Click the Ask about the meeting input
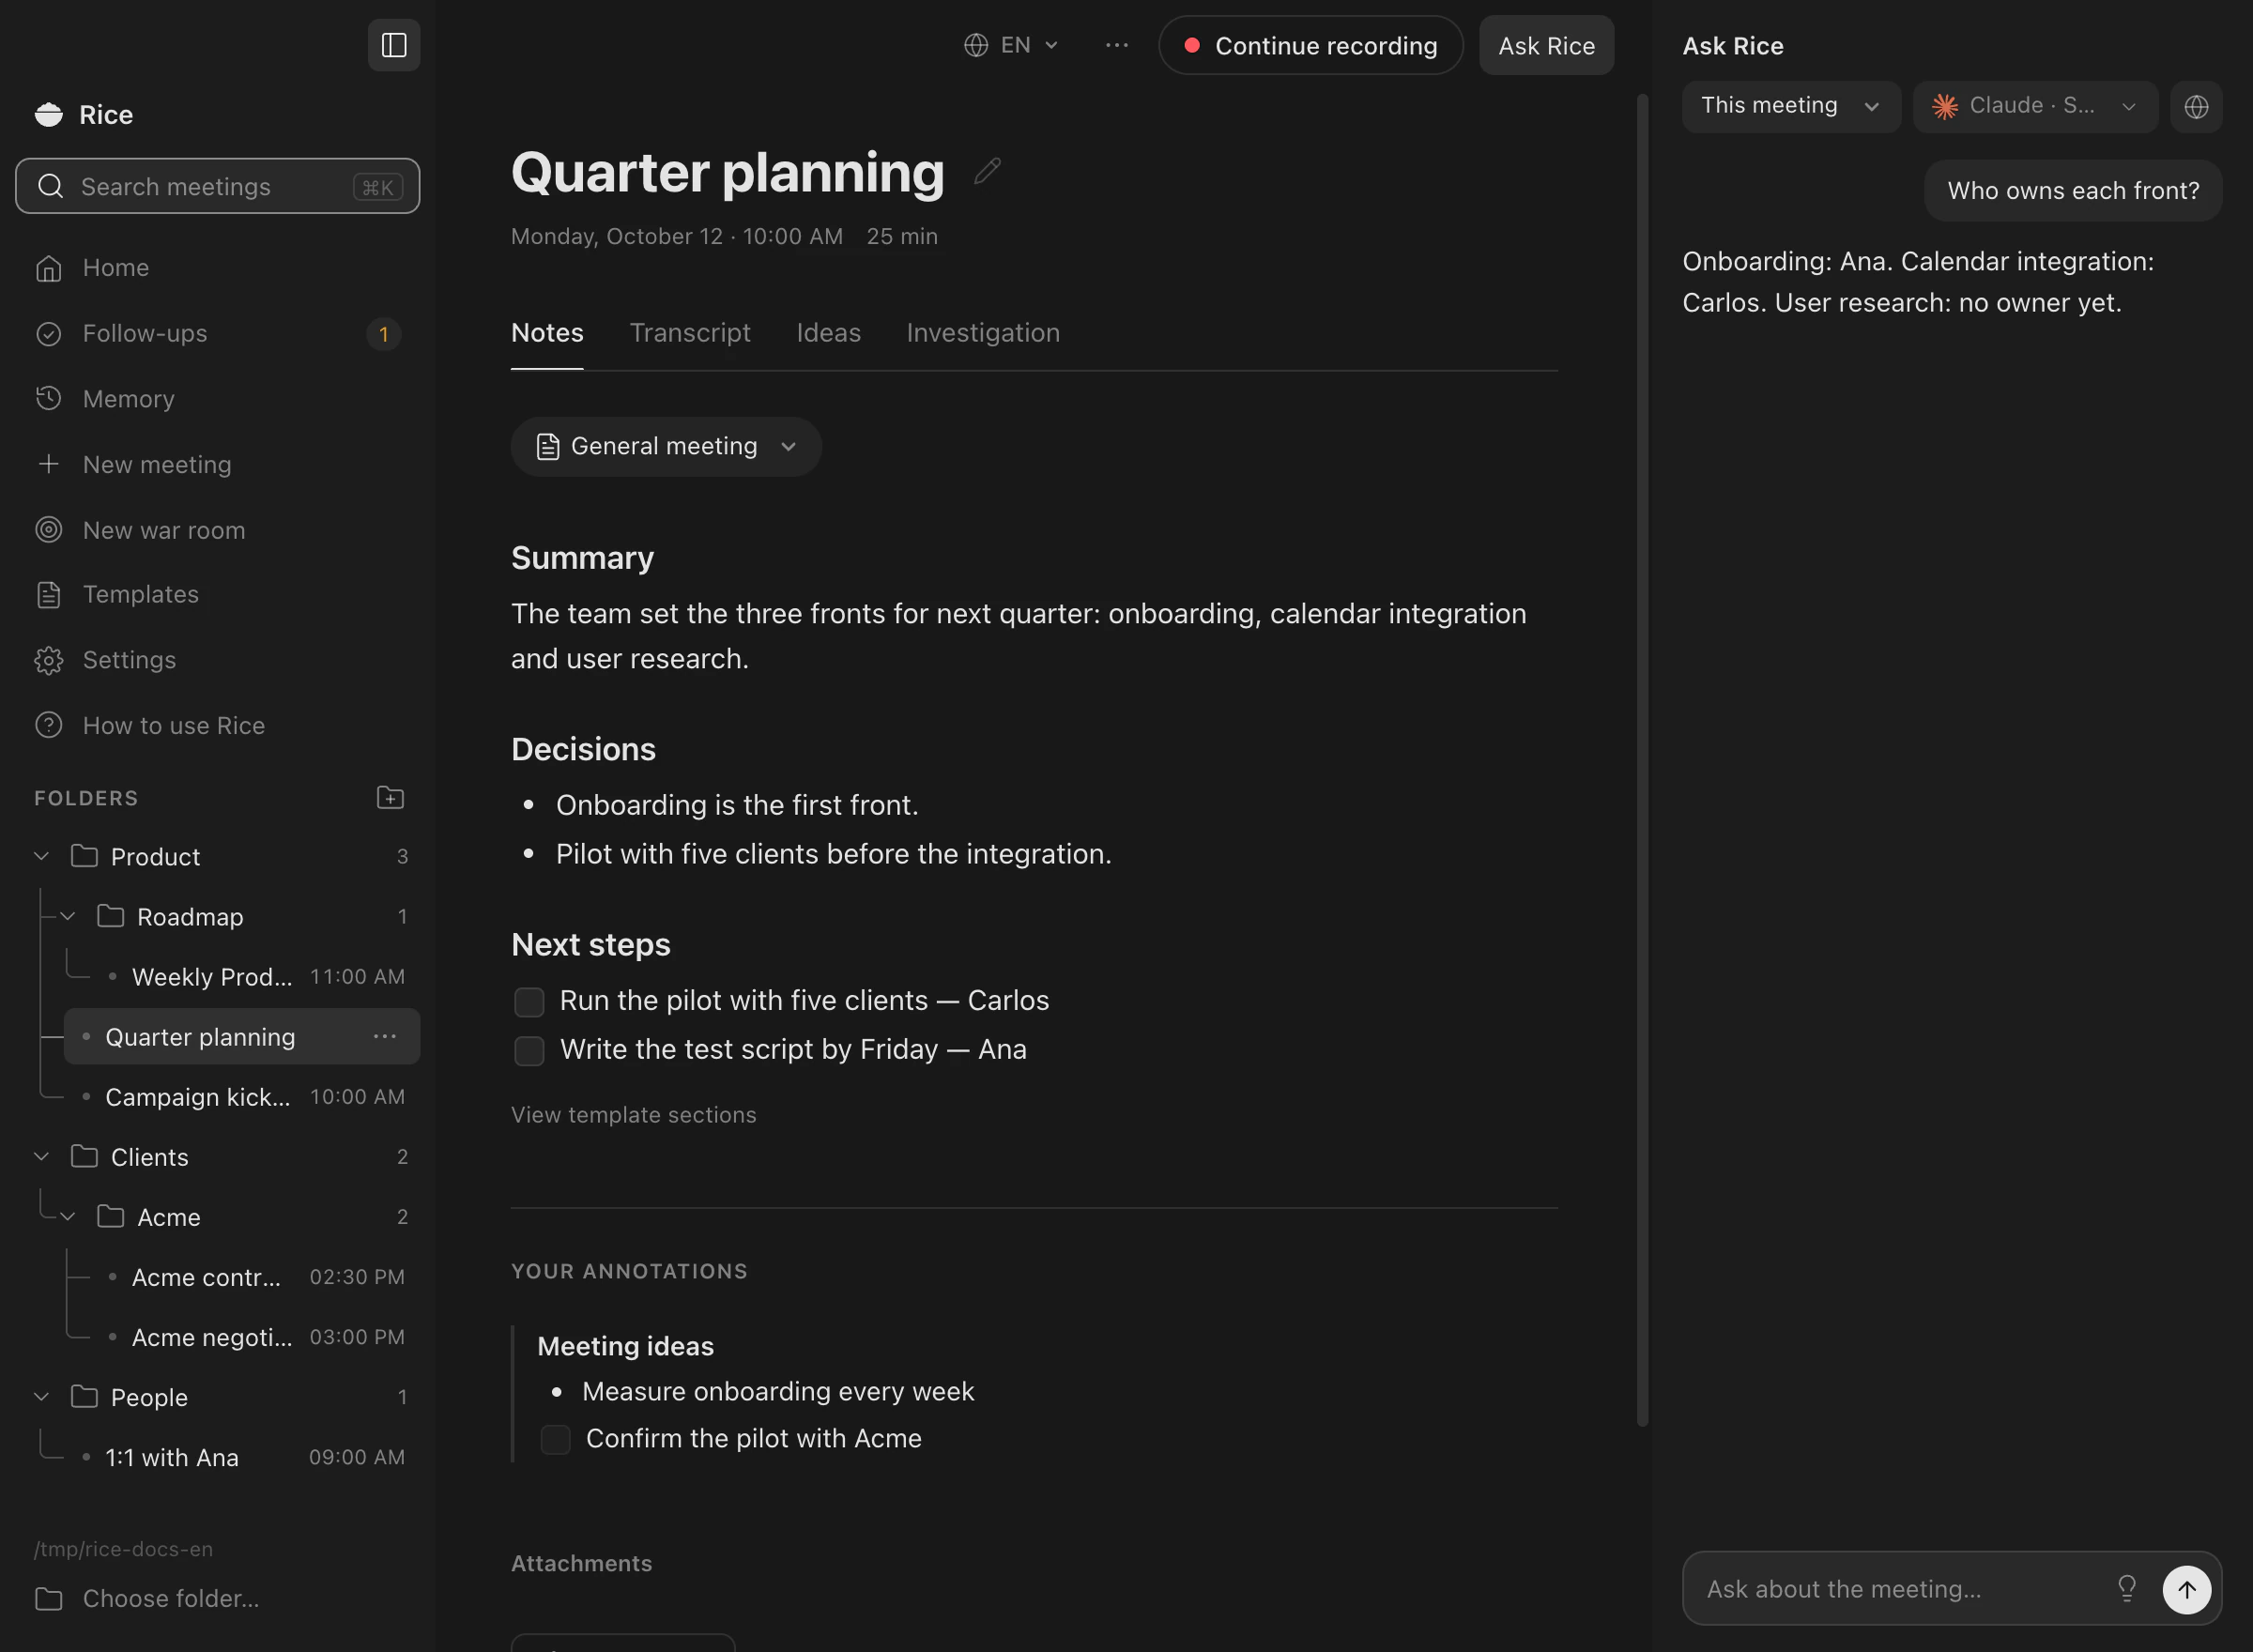This screenshot has height=1652, width=2253. click(1900, 1589)
